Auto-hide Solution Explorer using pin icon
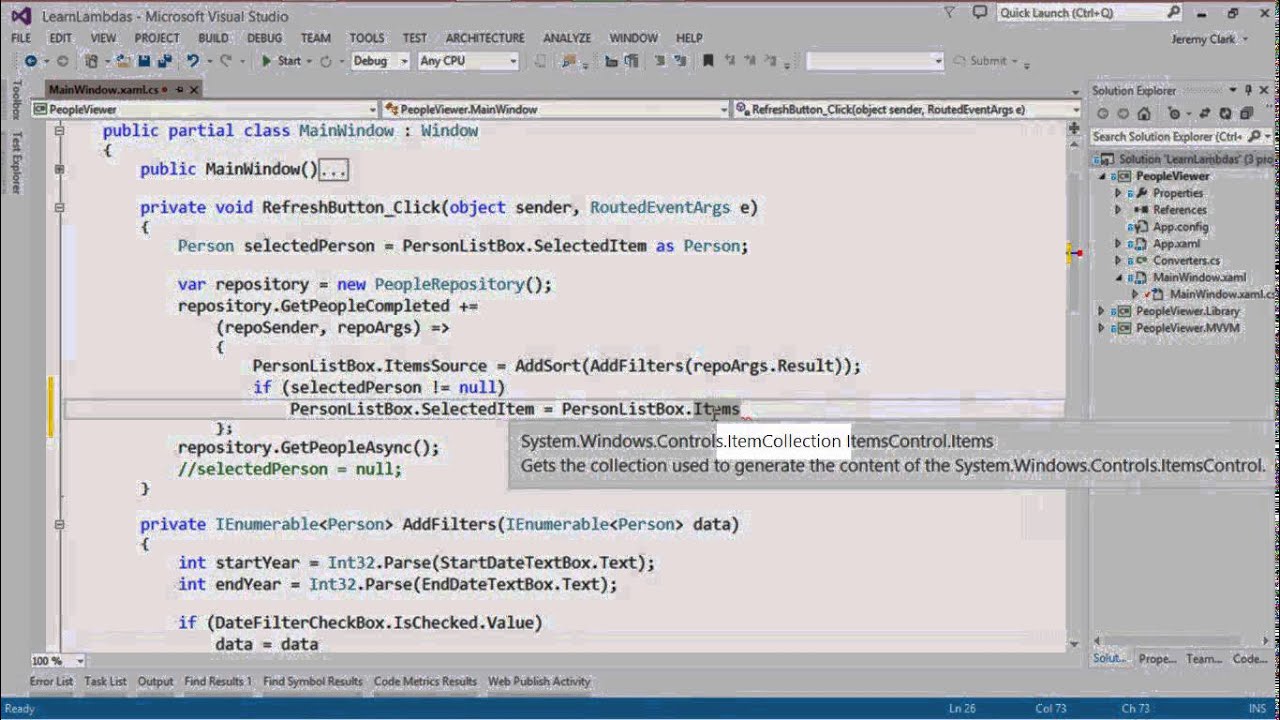 [1249, 90]
